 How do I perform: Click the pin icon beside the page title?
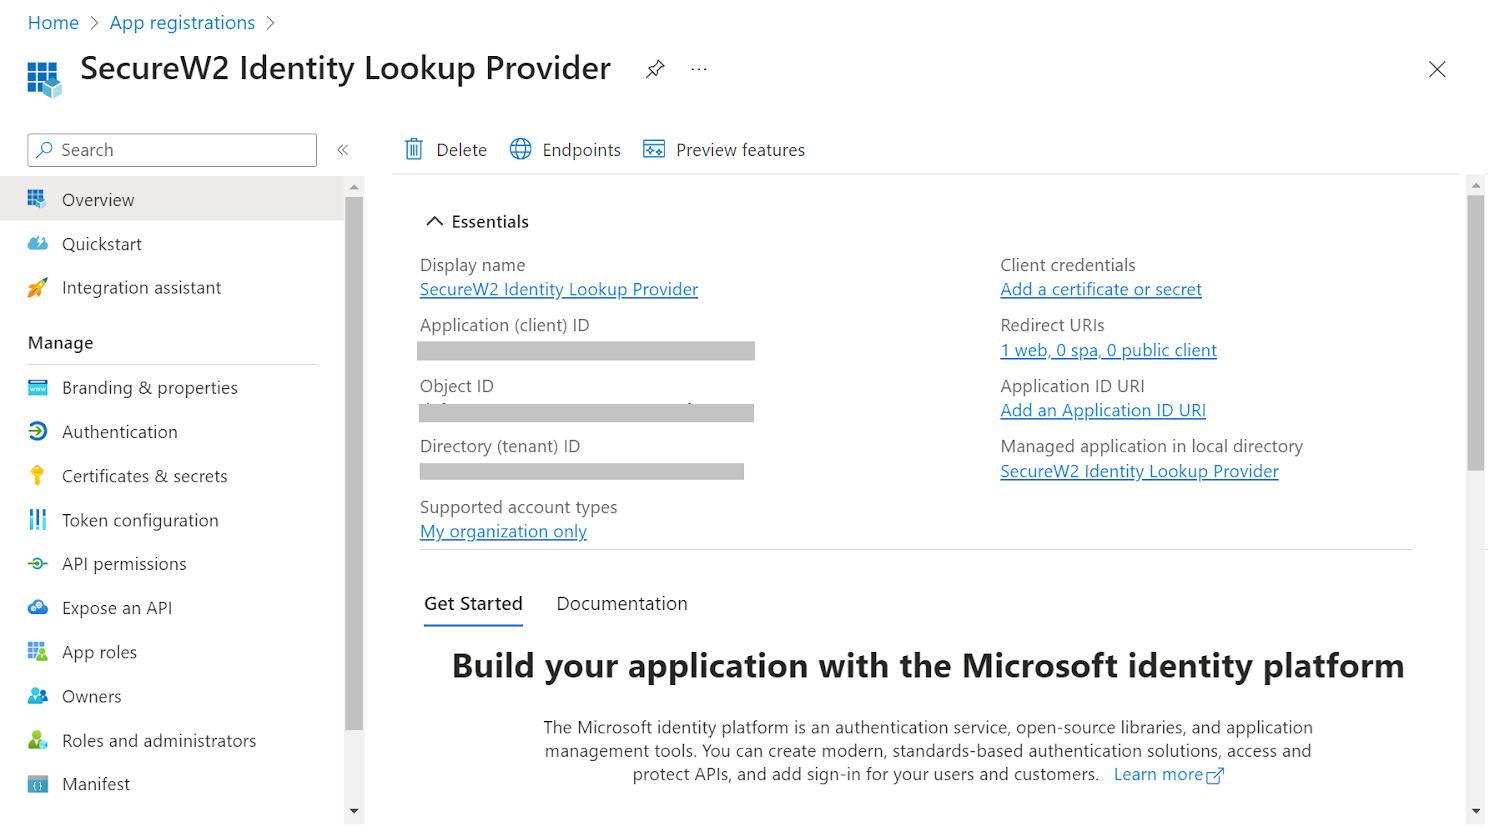655,69
